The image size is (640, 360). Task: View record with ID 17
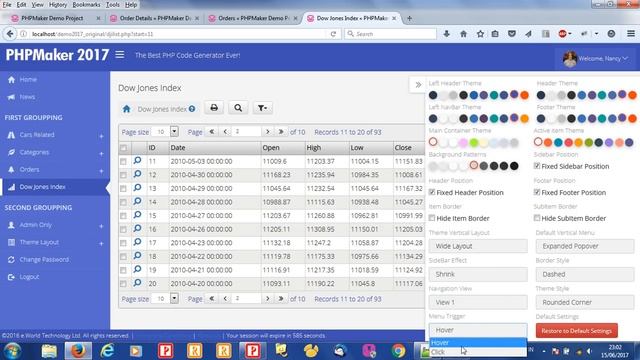[x=138, y=242]
